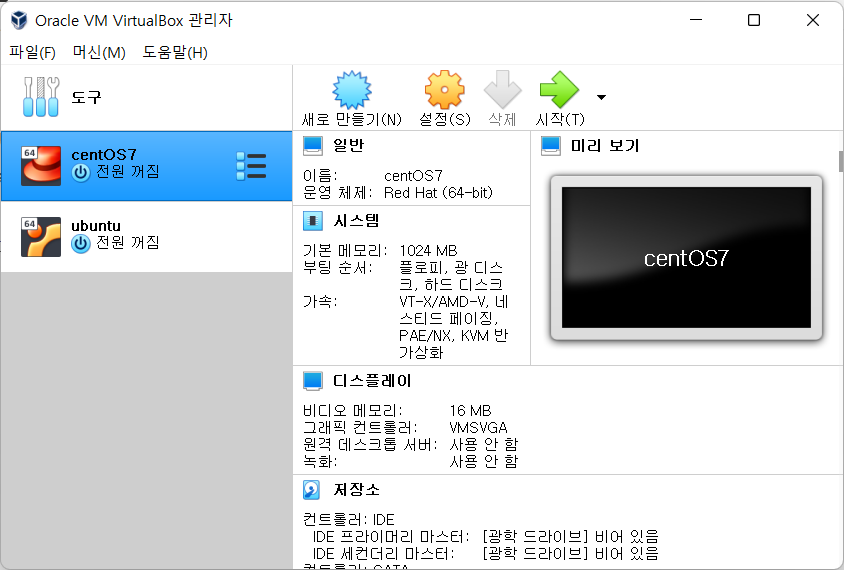Image resolution: width=844 pixels, height=570 pixels.
Task: Click the Preview (미리 보기) monitor icon
Action: tap(551, 146)
